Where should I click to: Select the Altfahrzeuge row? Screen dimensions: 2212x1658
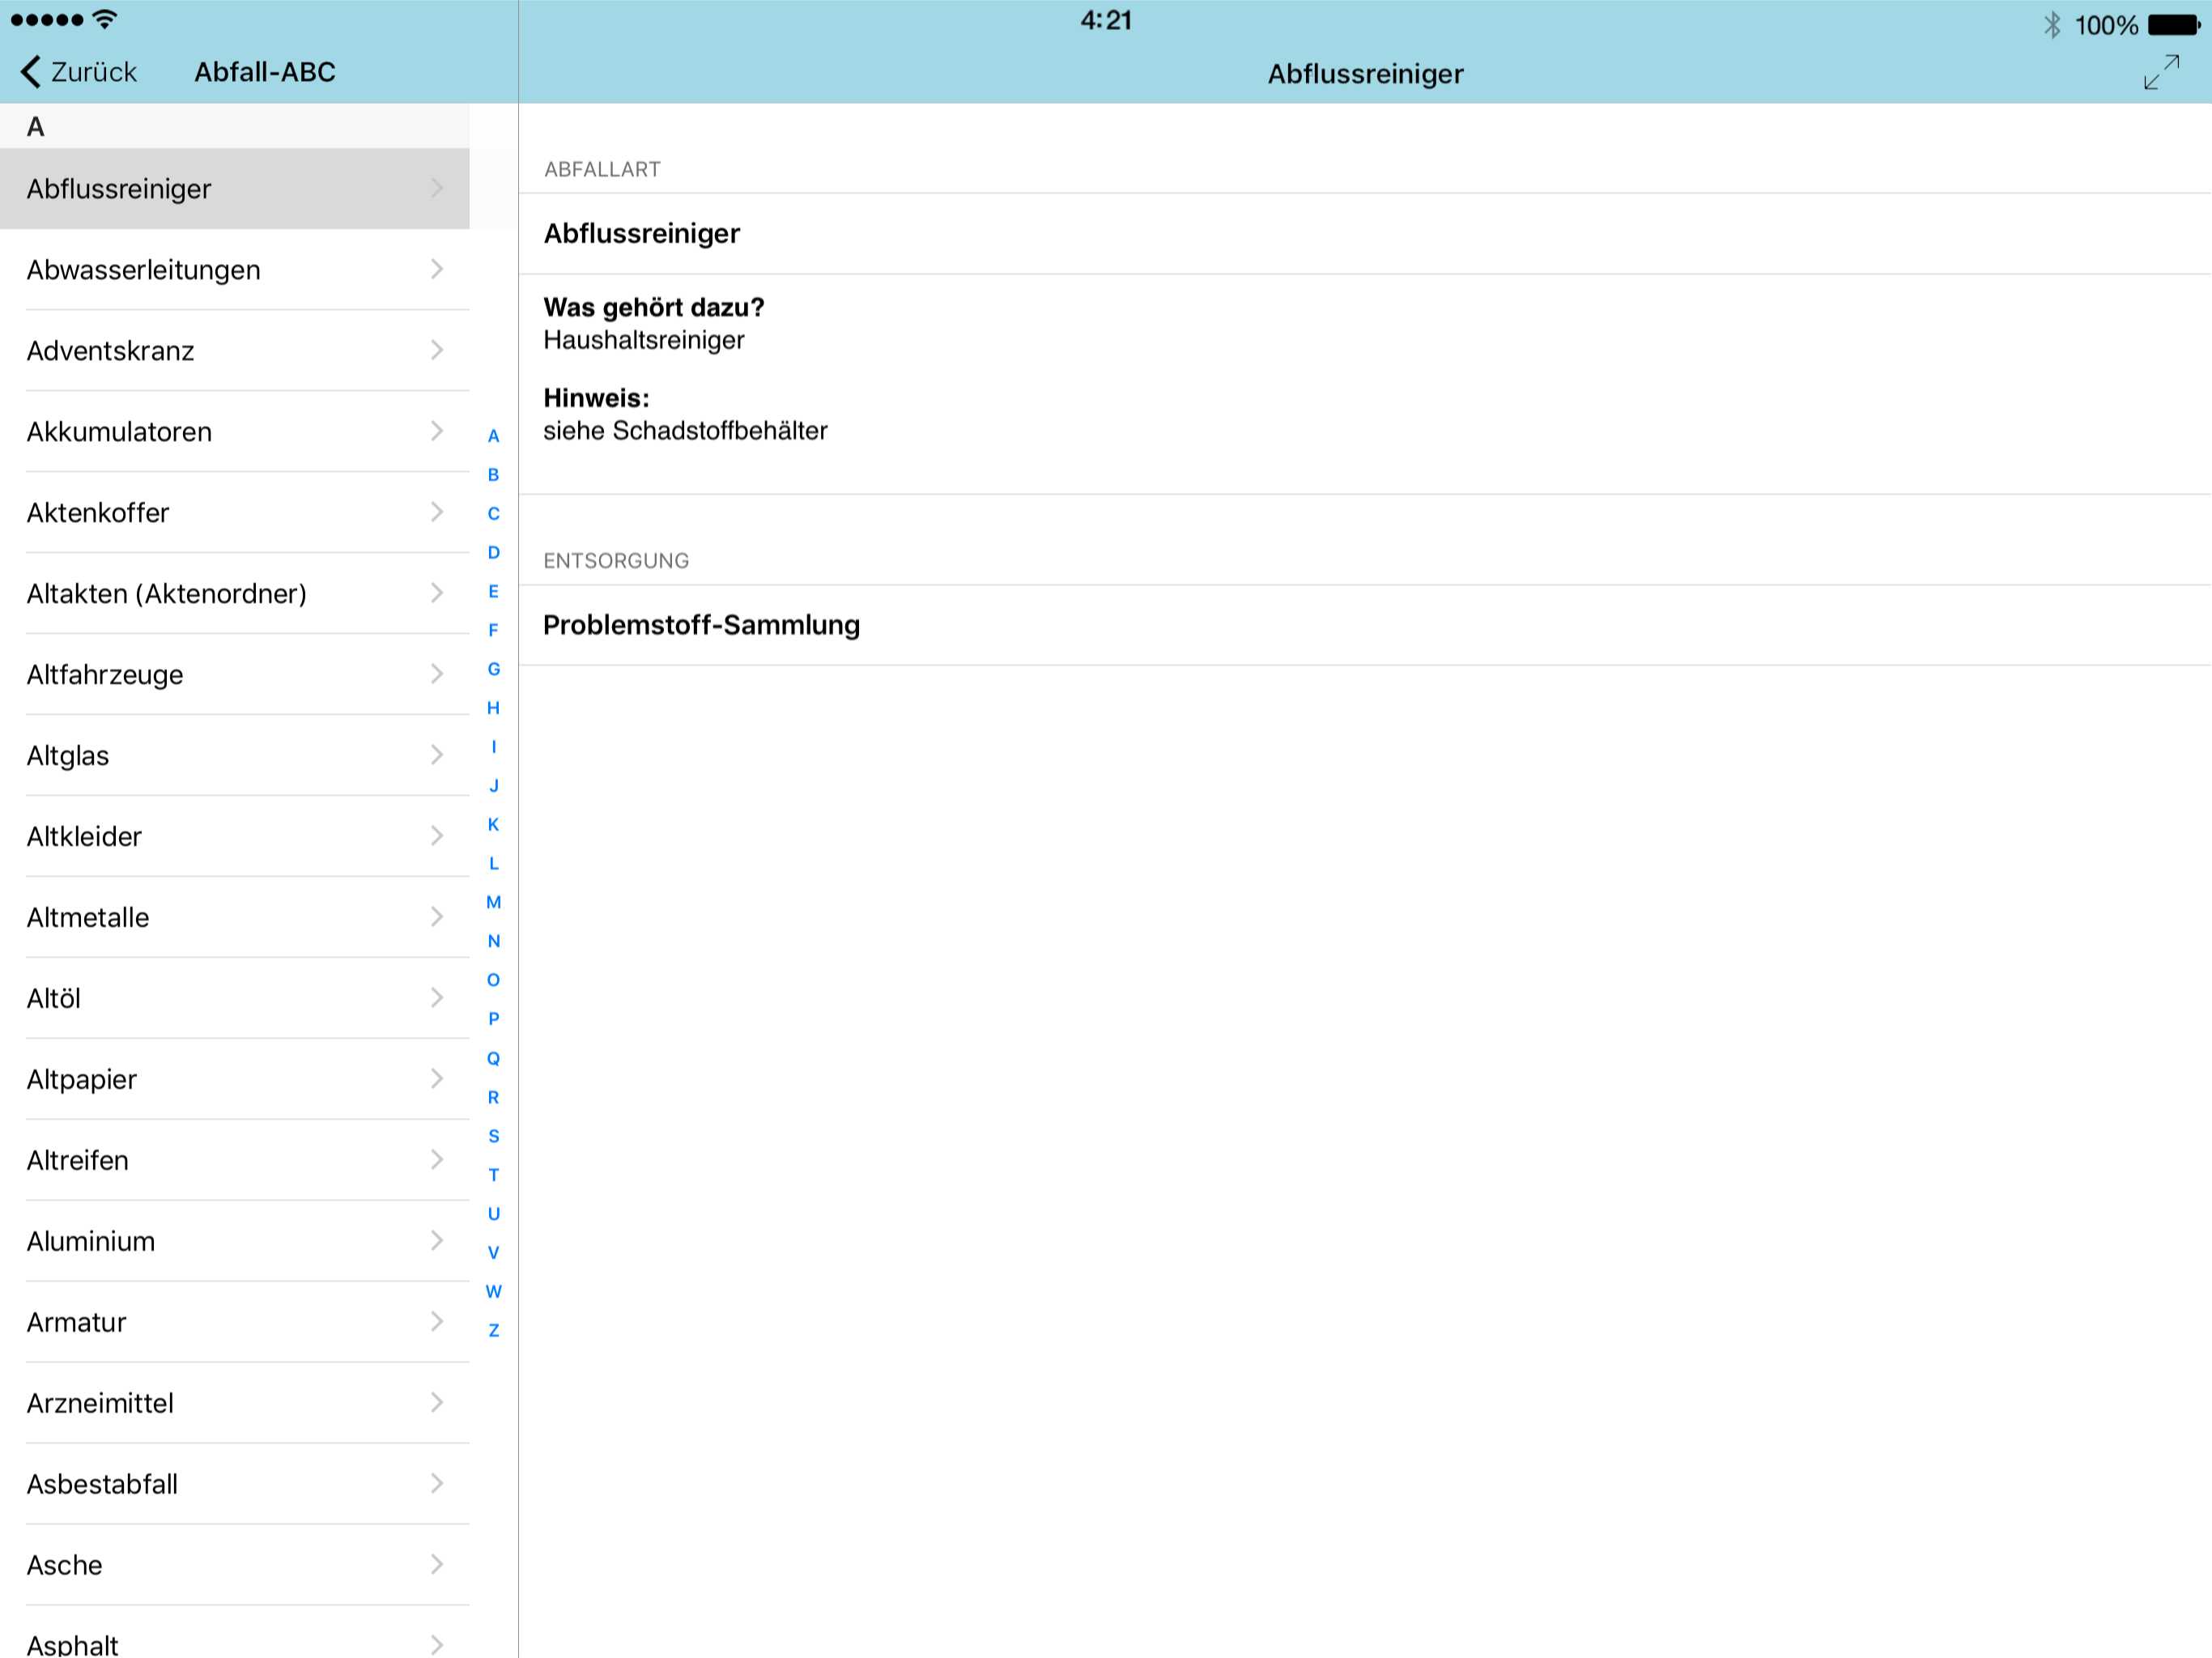[x=234, y=675]
